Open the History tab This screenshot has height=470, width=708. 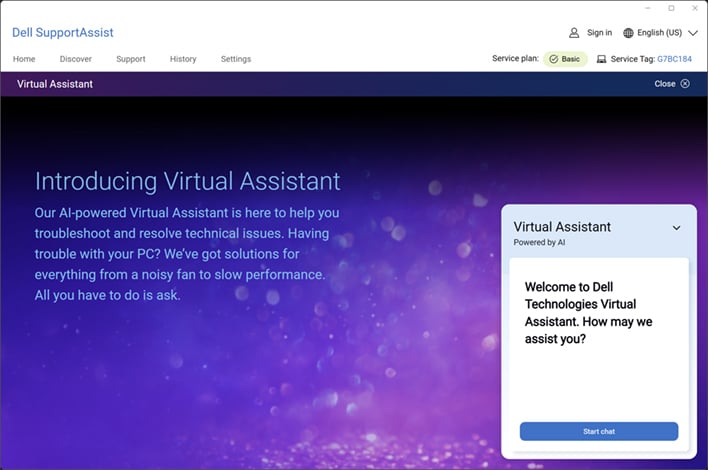183,59
